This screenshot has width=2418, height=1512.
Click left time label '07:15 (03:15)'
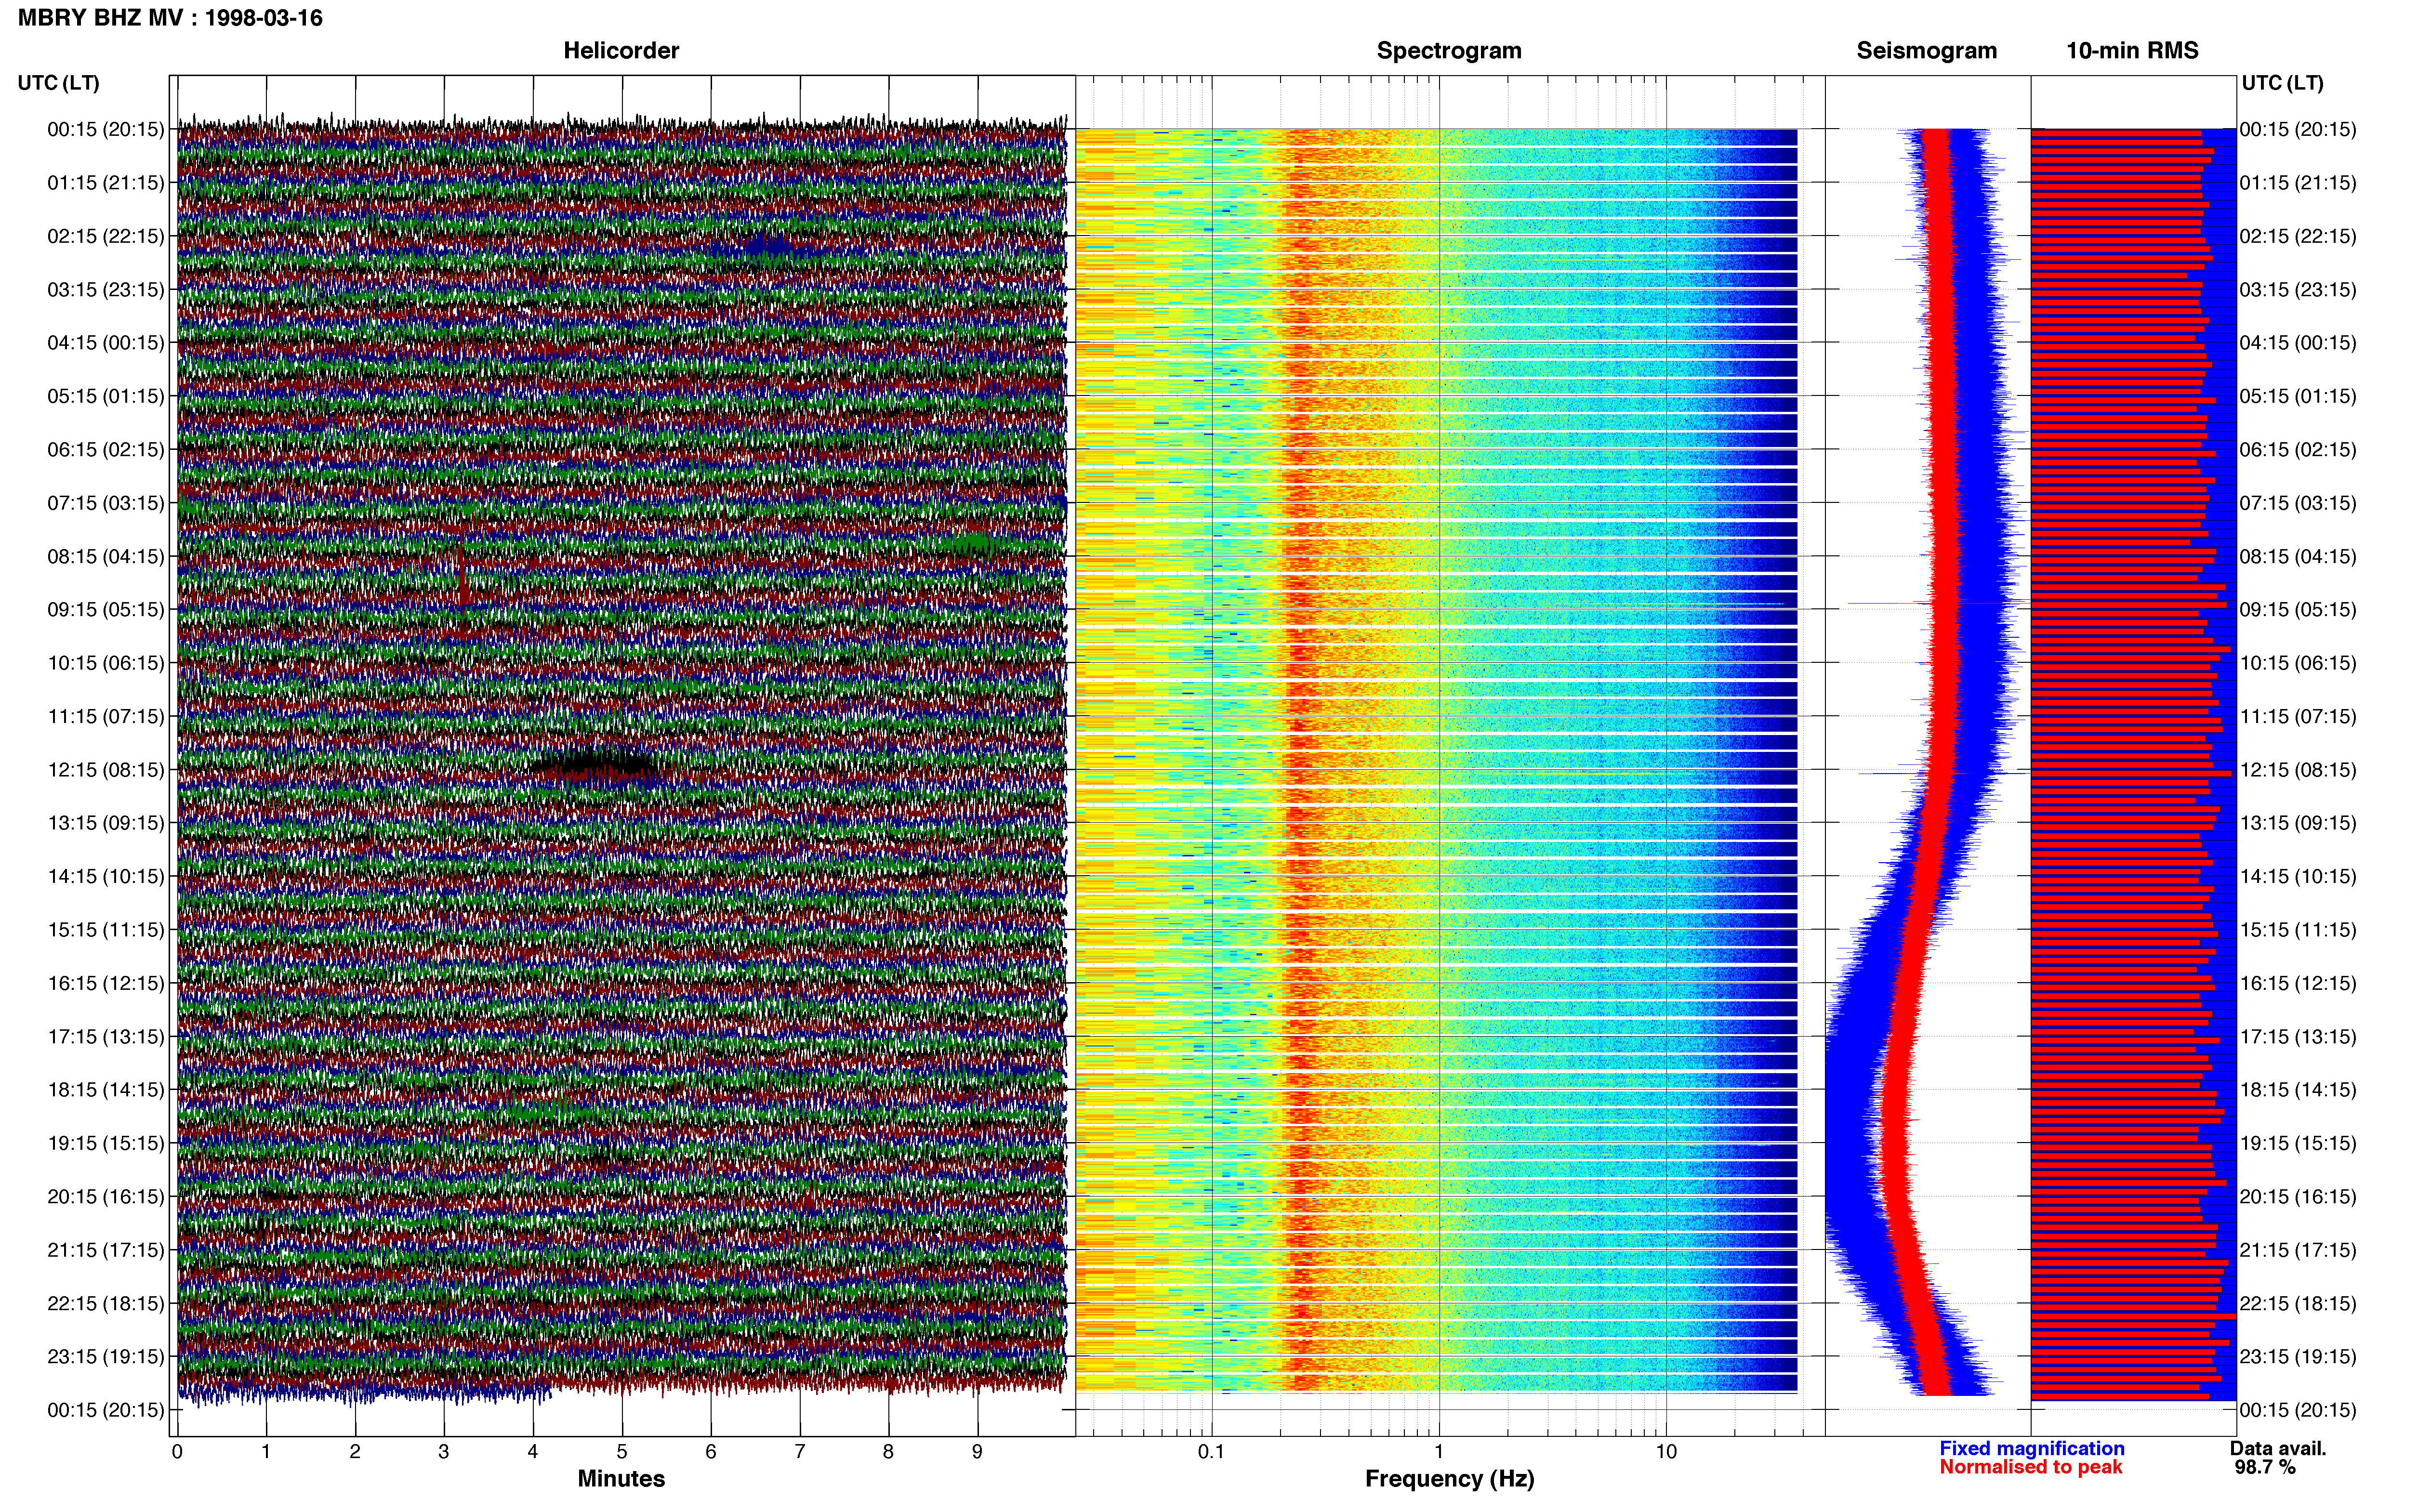pyautogui.click(x=105, y=503)
